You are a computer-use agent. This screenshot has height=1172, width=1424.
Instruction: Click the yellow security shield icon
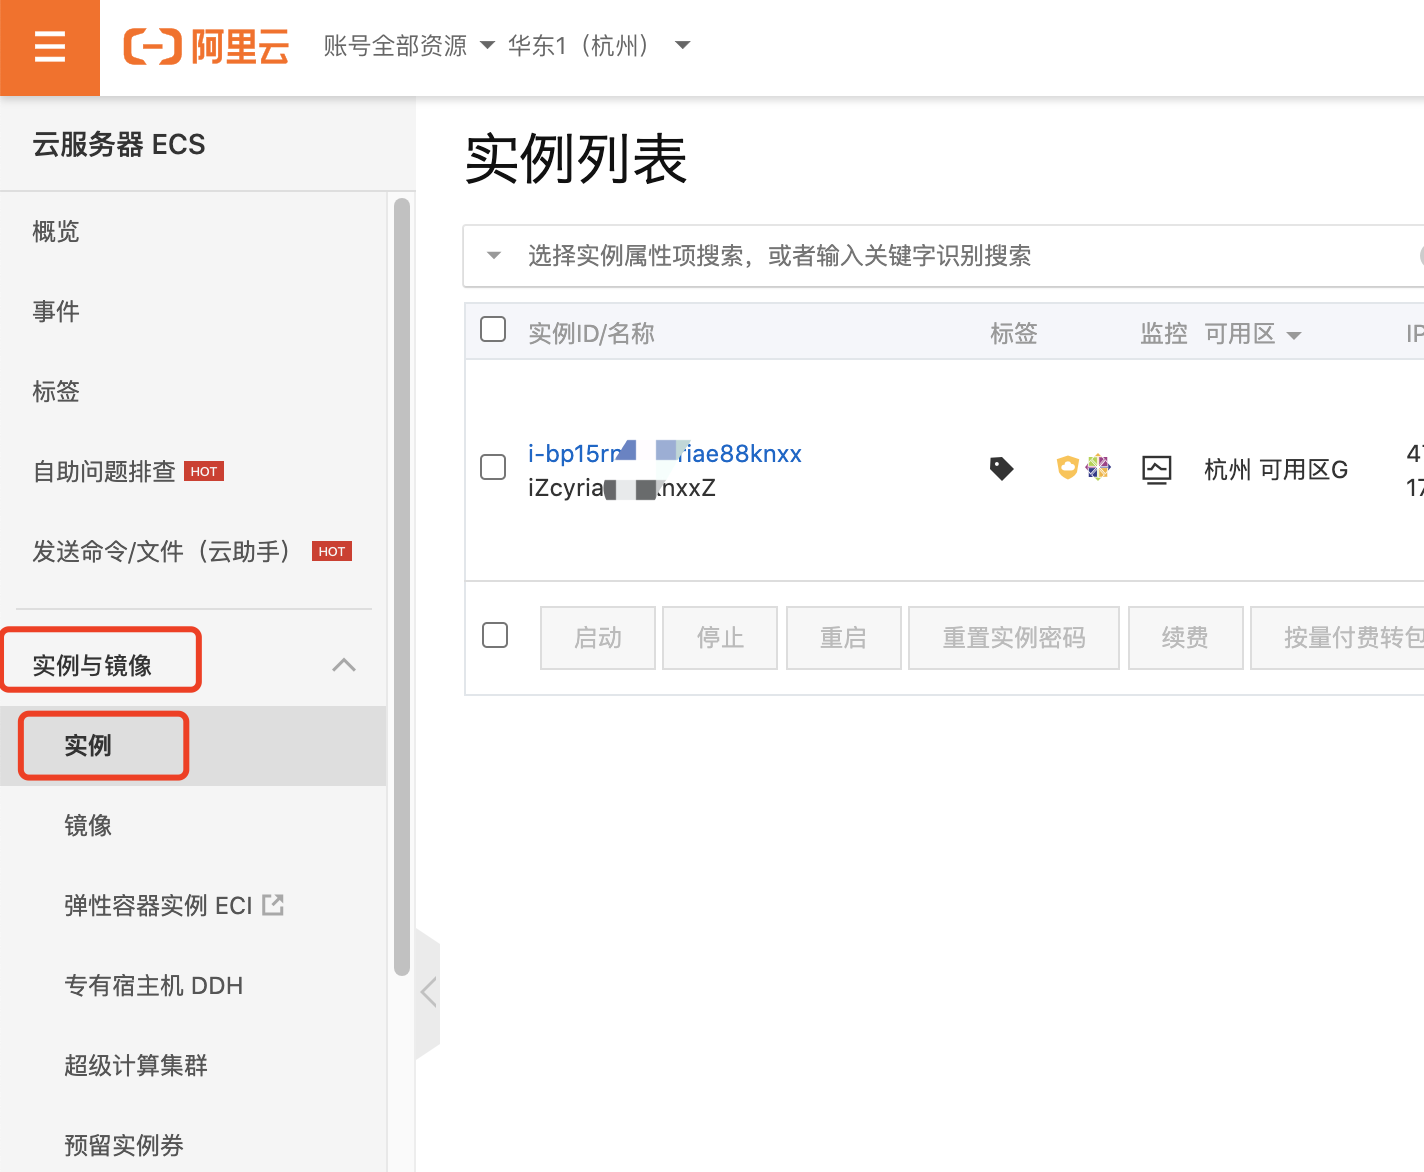coord(1068,467)
